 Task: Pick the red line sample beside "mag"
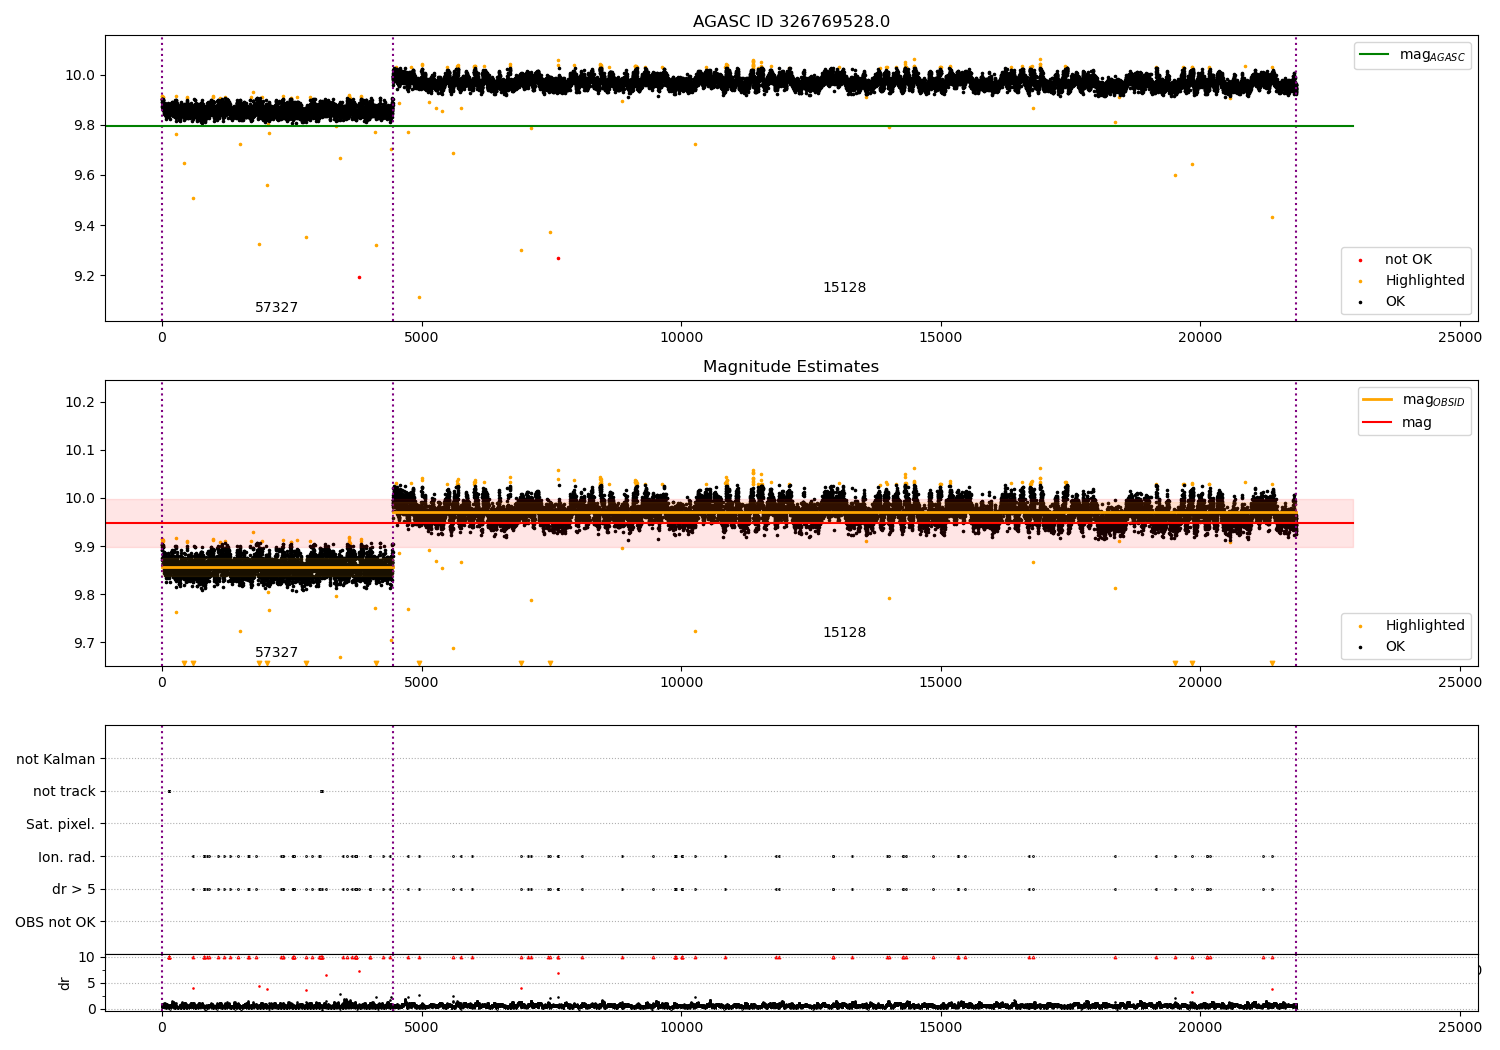(x=1378, y=422)
